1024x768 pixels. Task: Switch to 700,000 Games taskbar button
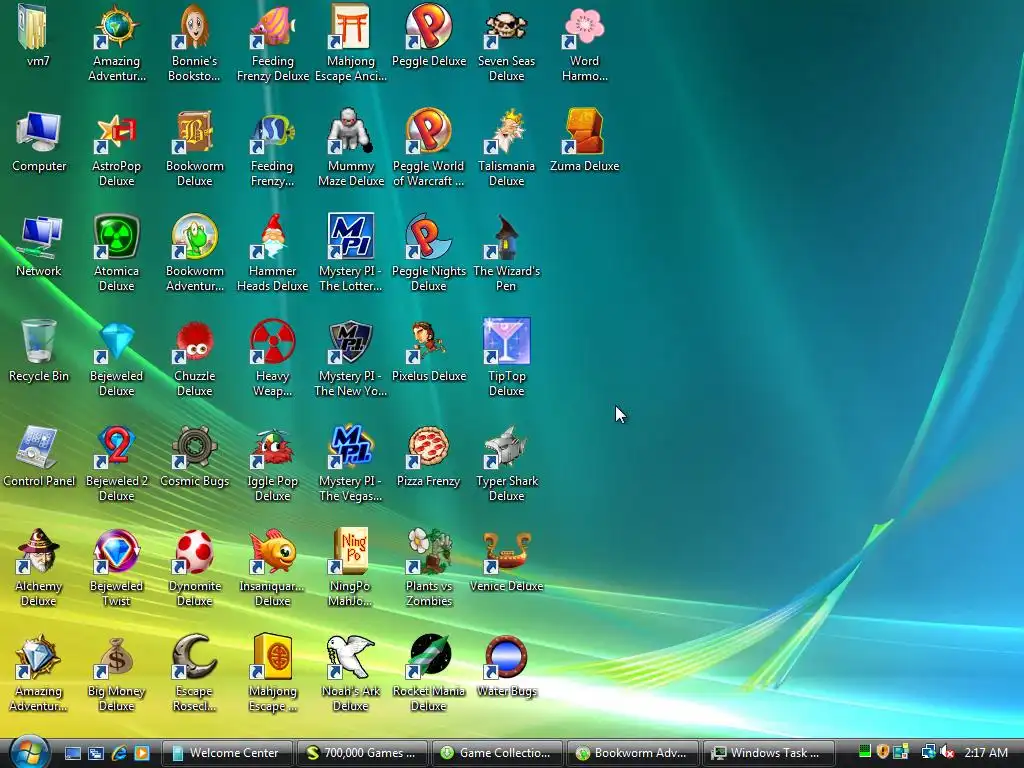point(362,753)
